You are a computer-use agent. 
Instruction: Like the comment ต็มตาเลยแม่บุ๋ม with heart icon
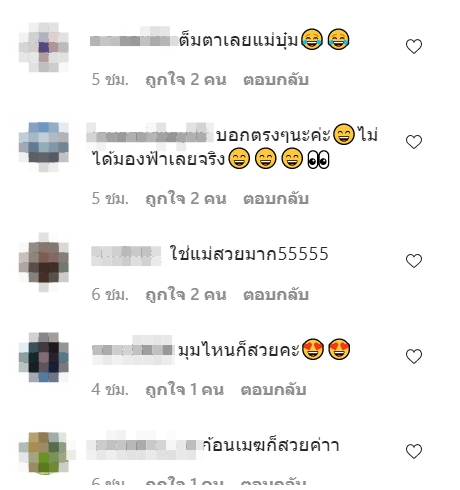click(x=414, y=46)
